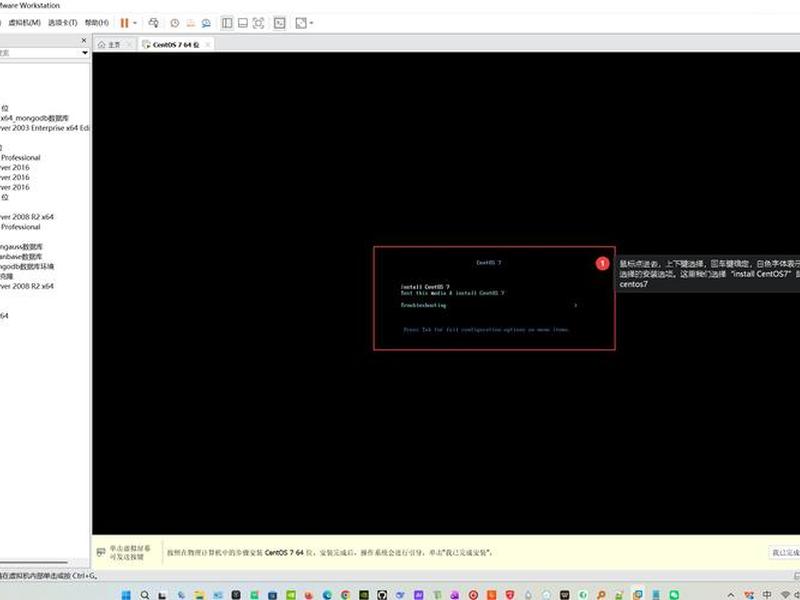Viewport: 800px width, 600px height.
Task: Expand the library search dropdown arrow
Action: (x=85, y=53)
